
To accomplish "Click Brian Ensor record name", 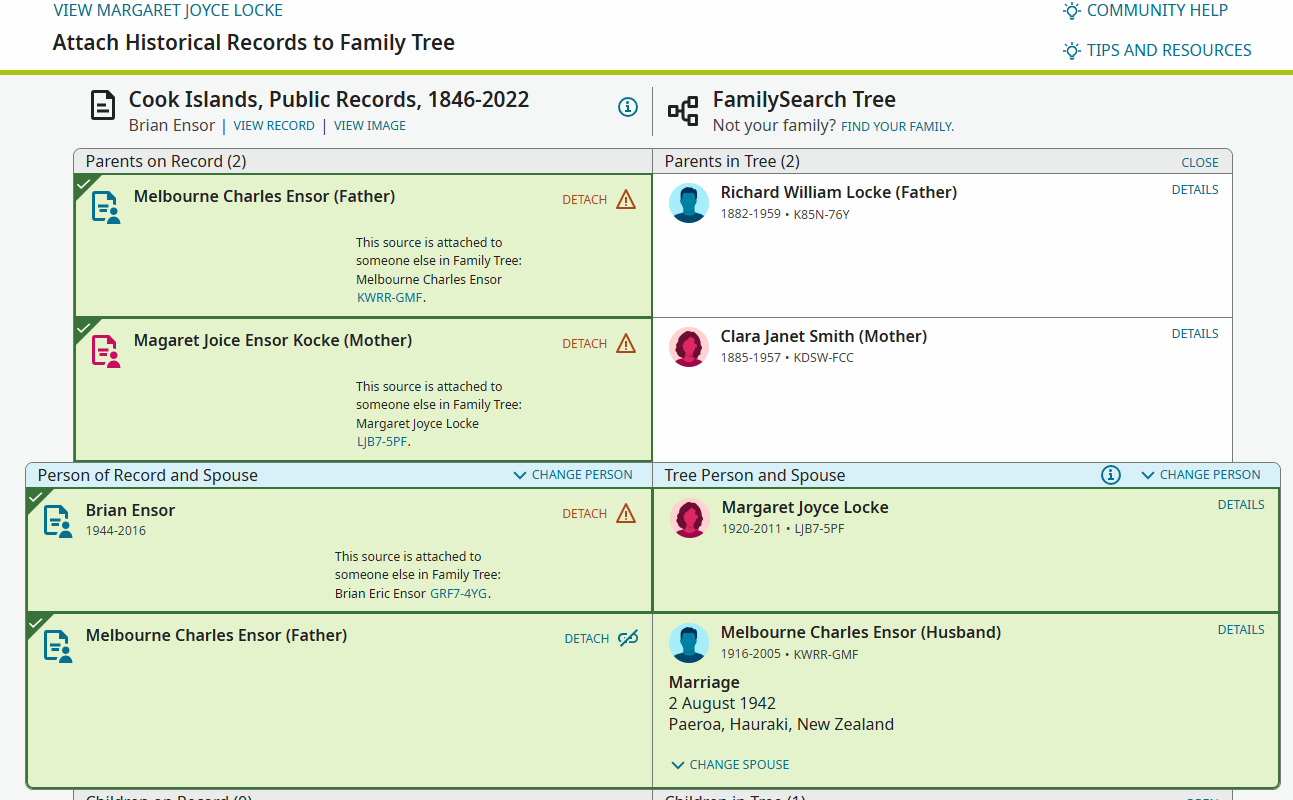I will (130, 511).
